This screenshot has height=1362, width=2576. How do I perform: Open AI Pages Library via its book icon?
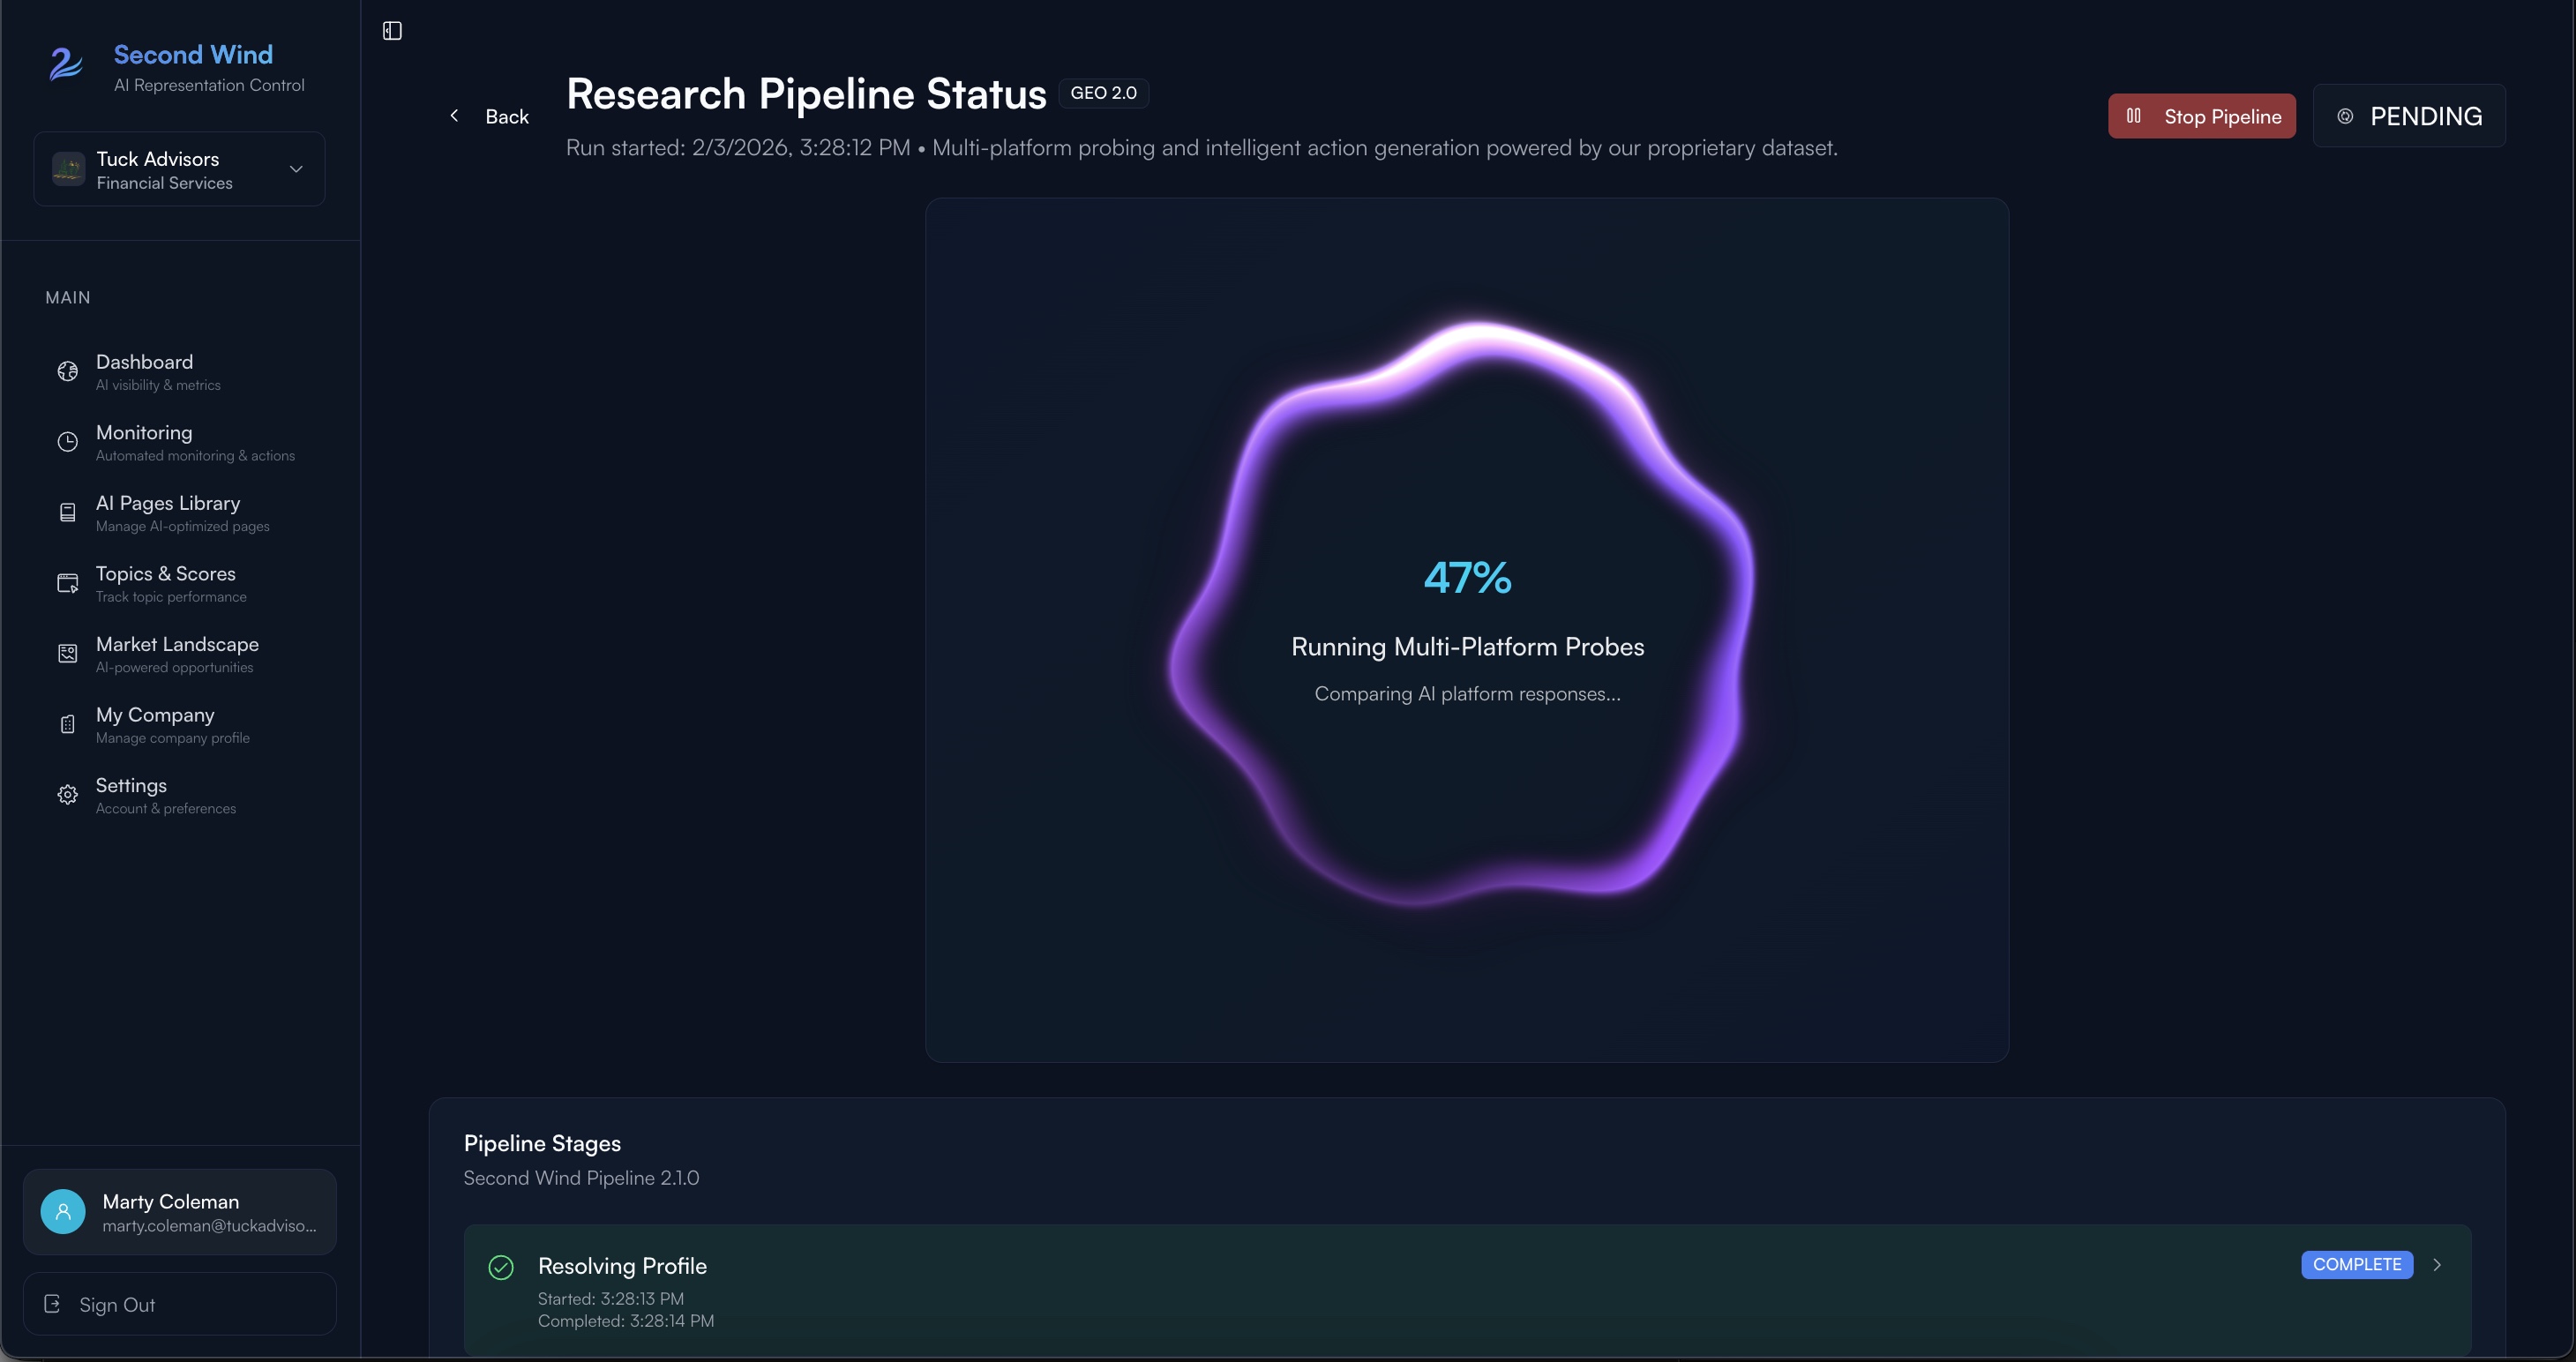coord(67,511)
